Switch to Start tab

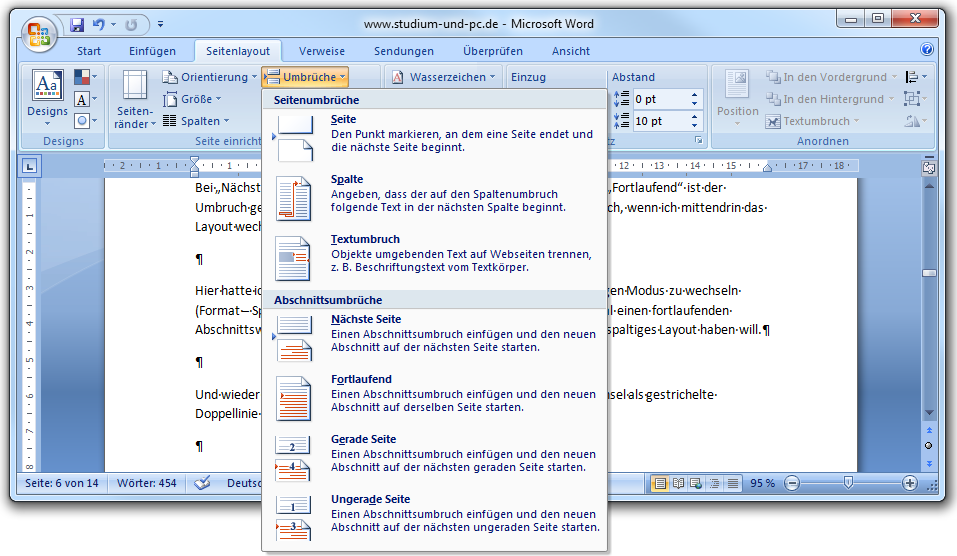pos(88,51)
